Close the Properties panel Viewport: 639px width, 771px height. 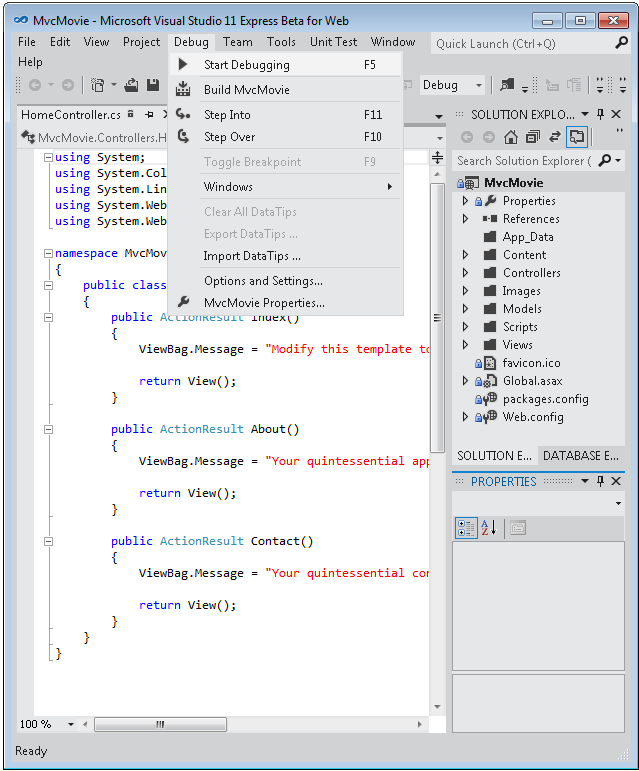[616, 481]
